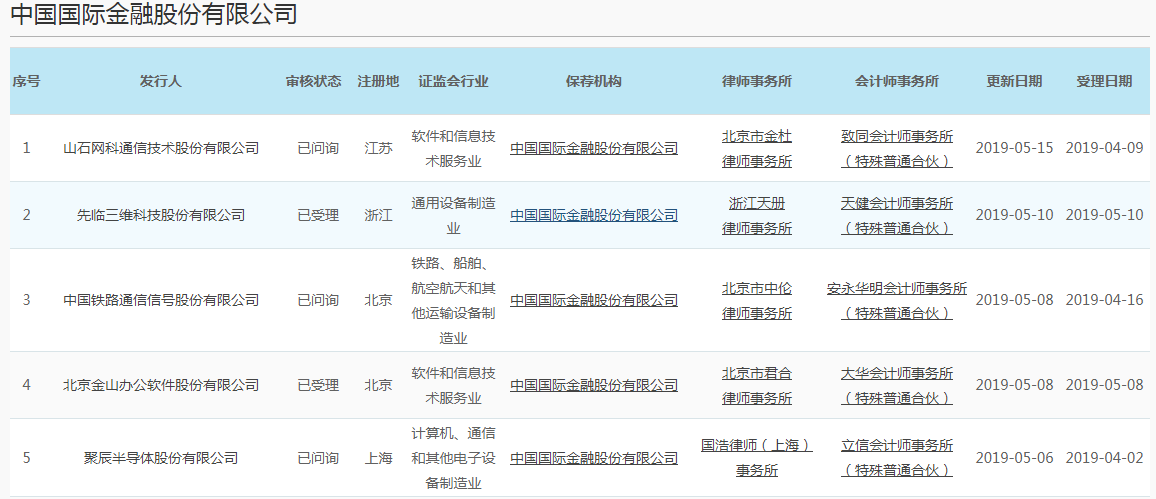This screenshot has height=499, width=1156.
Task: Click status 已问询 in 山石网科 row
Action: coord(318,148)
